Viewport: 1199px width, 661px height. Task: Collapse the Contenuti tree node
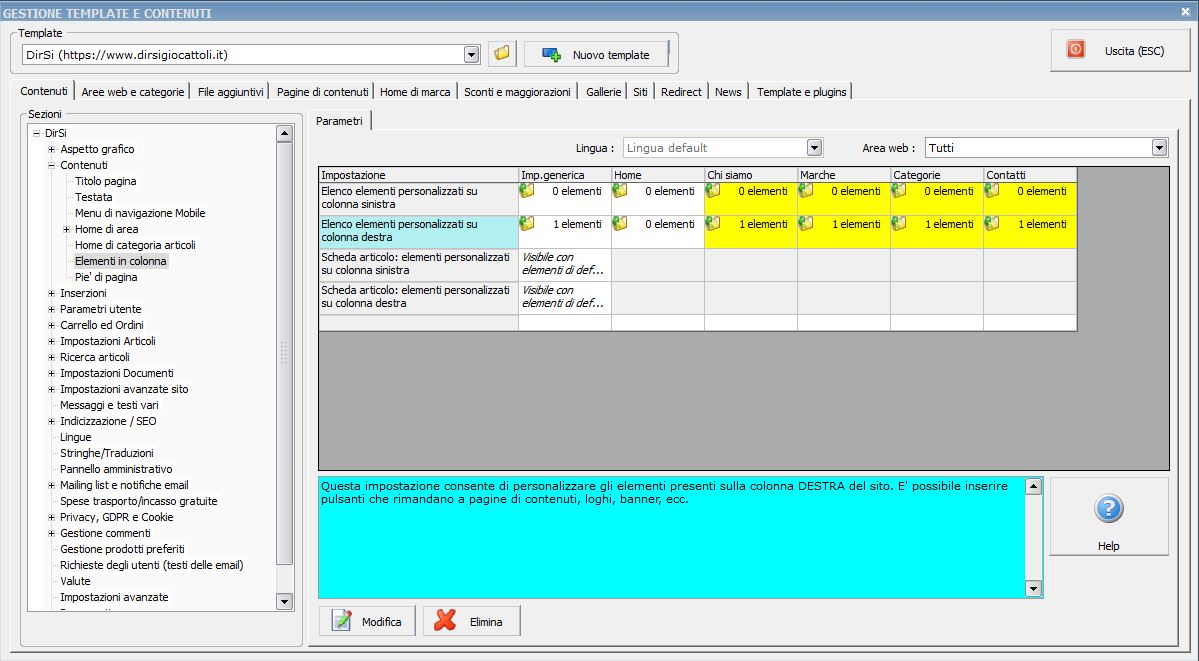point(52,165)
